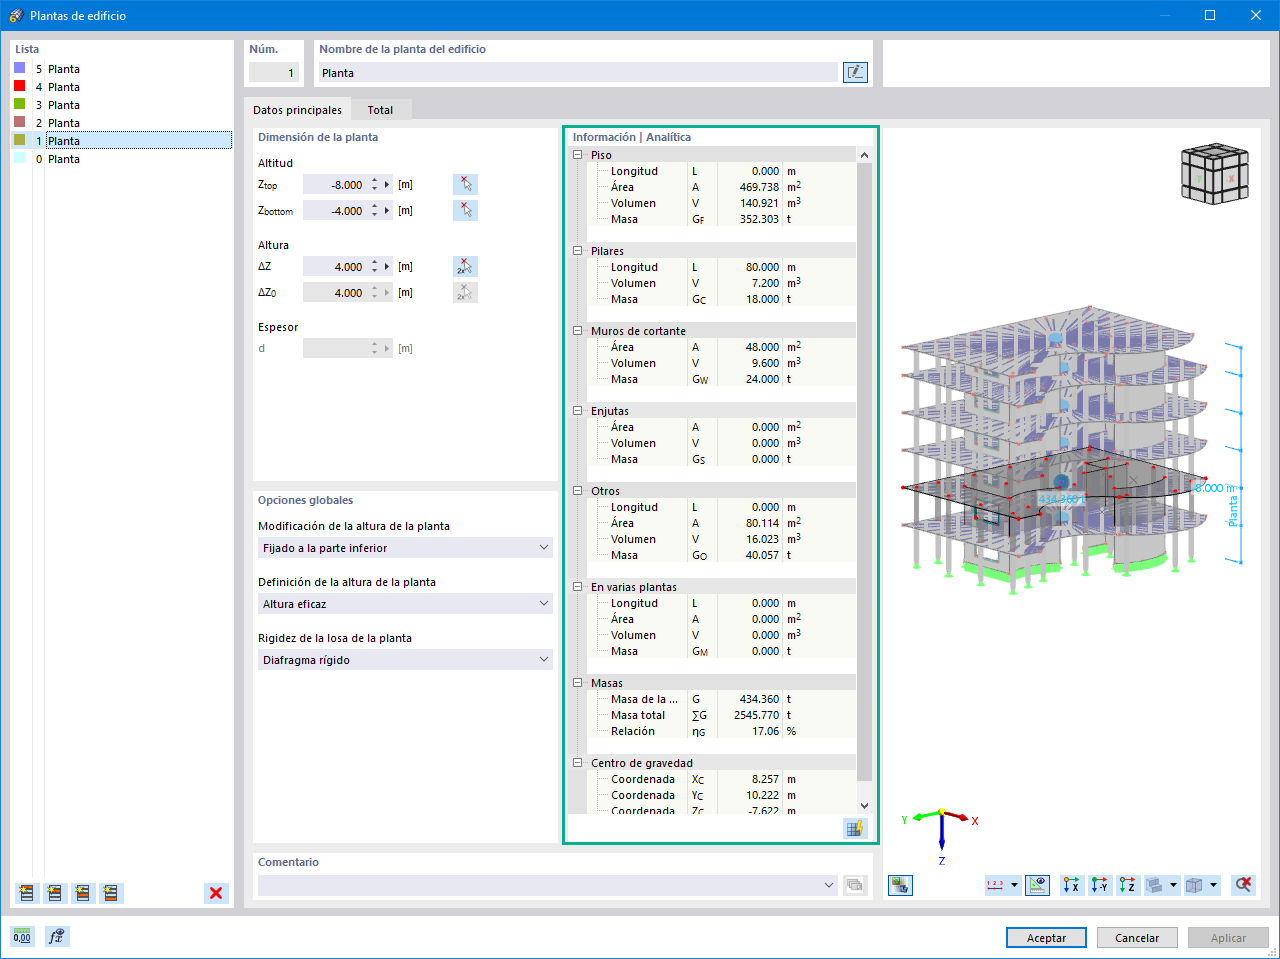Image resolution: width=1280 pixels, height=959 pixels.
Task: Open the solid display mode dropdown arrow
Action: tap(1174, 885)
